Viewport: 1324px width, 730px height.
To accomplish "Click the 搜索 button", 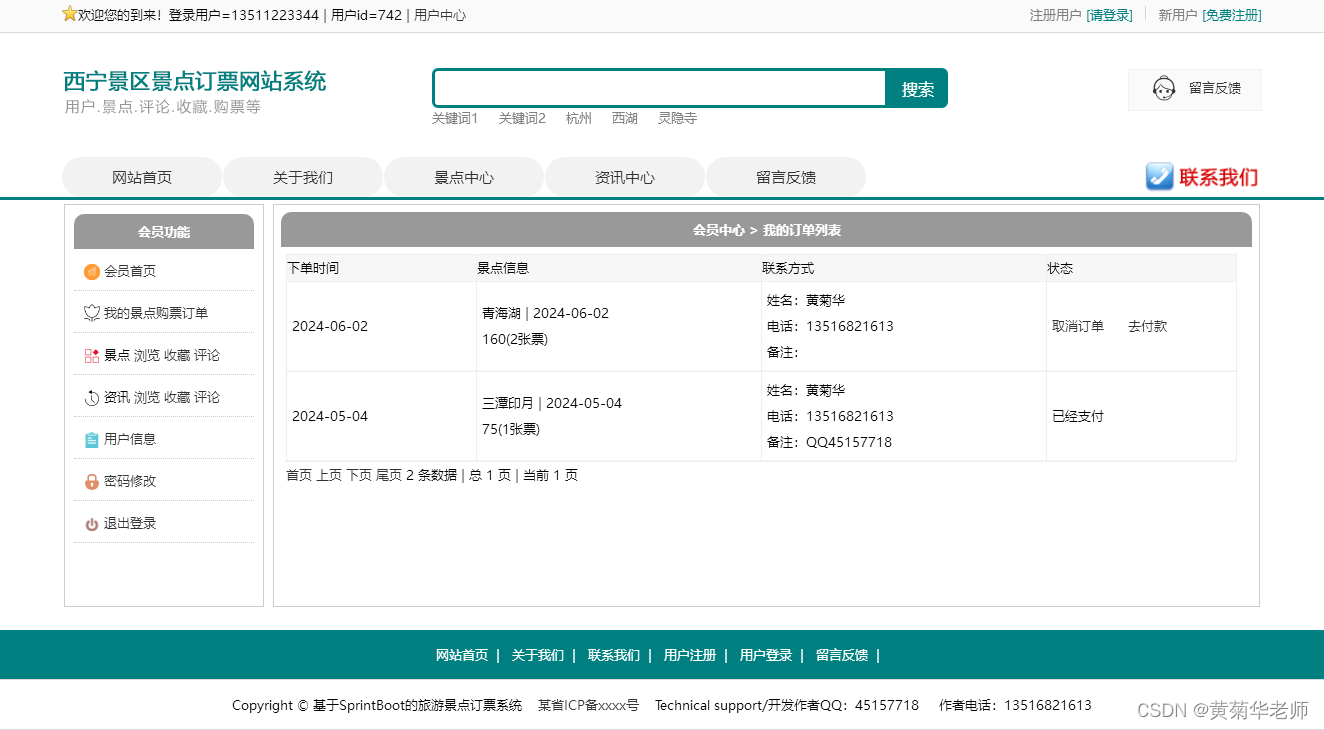I will click(x=917, y=88).
